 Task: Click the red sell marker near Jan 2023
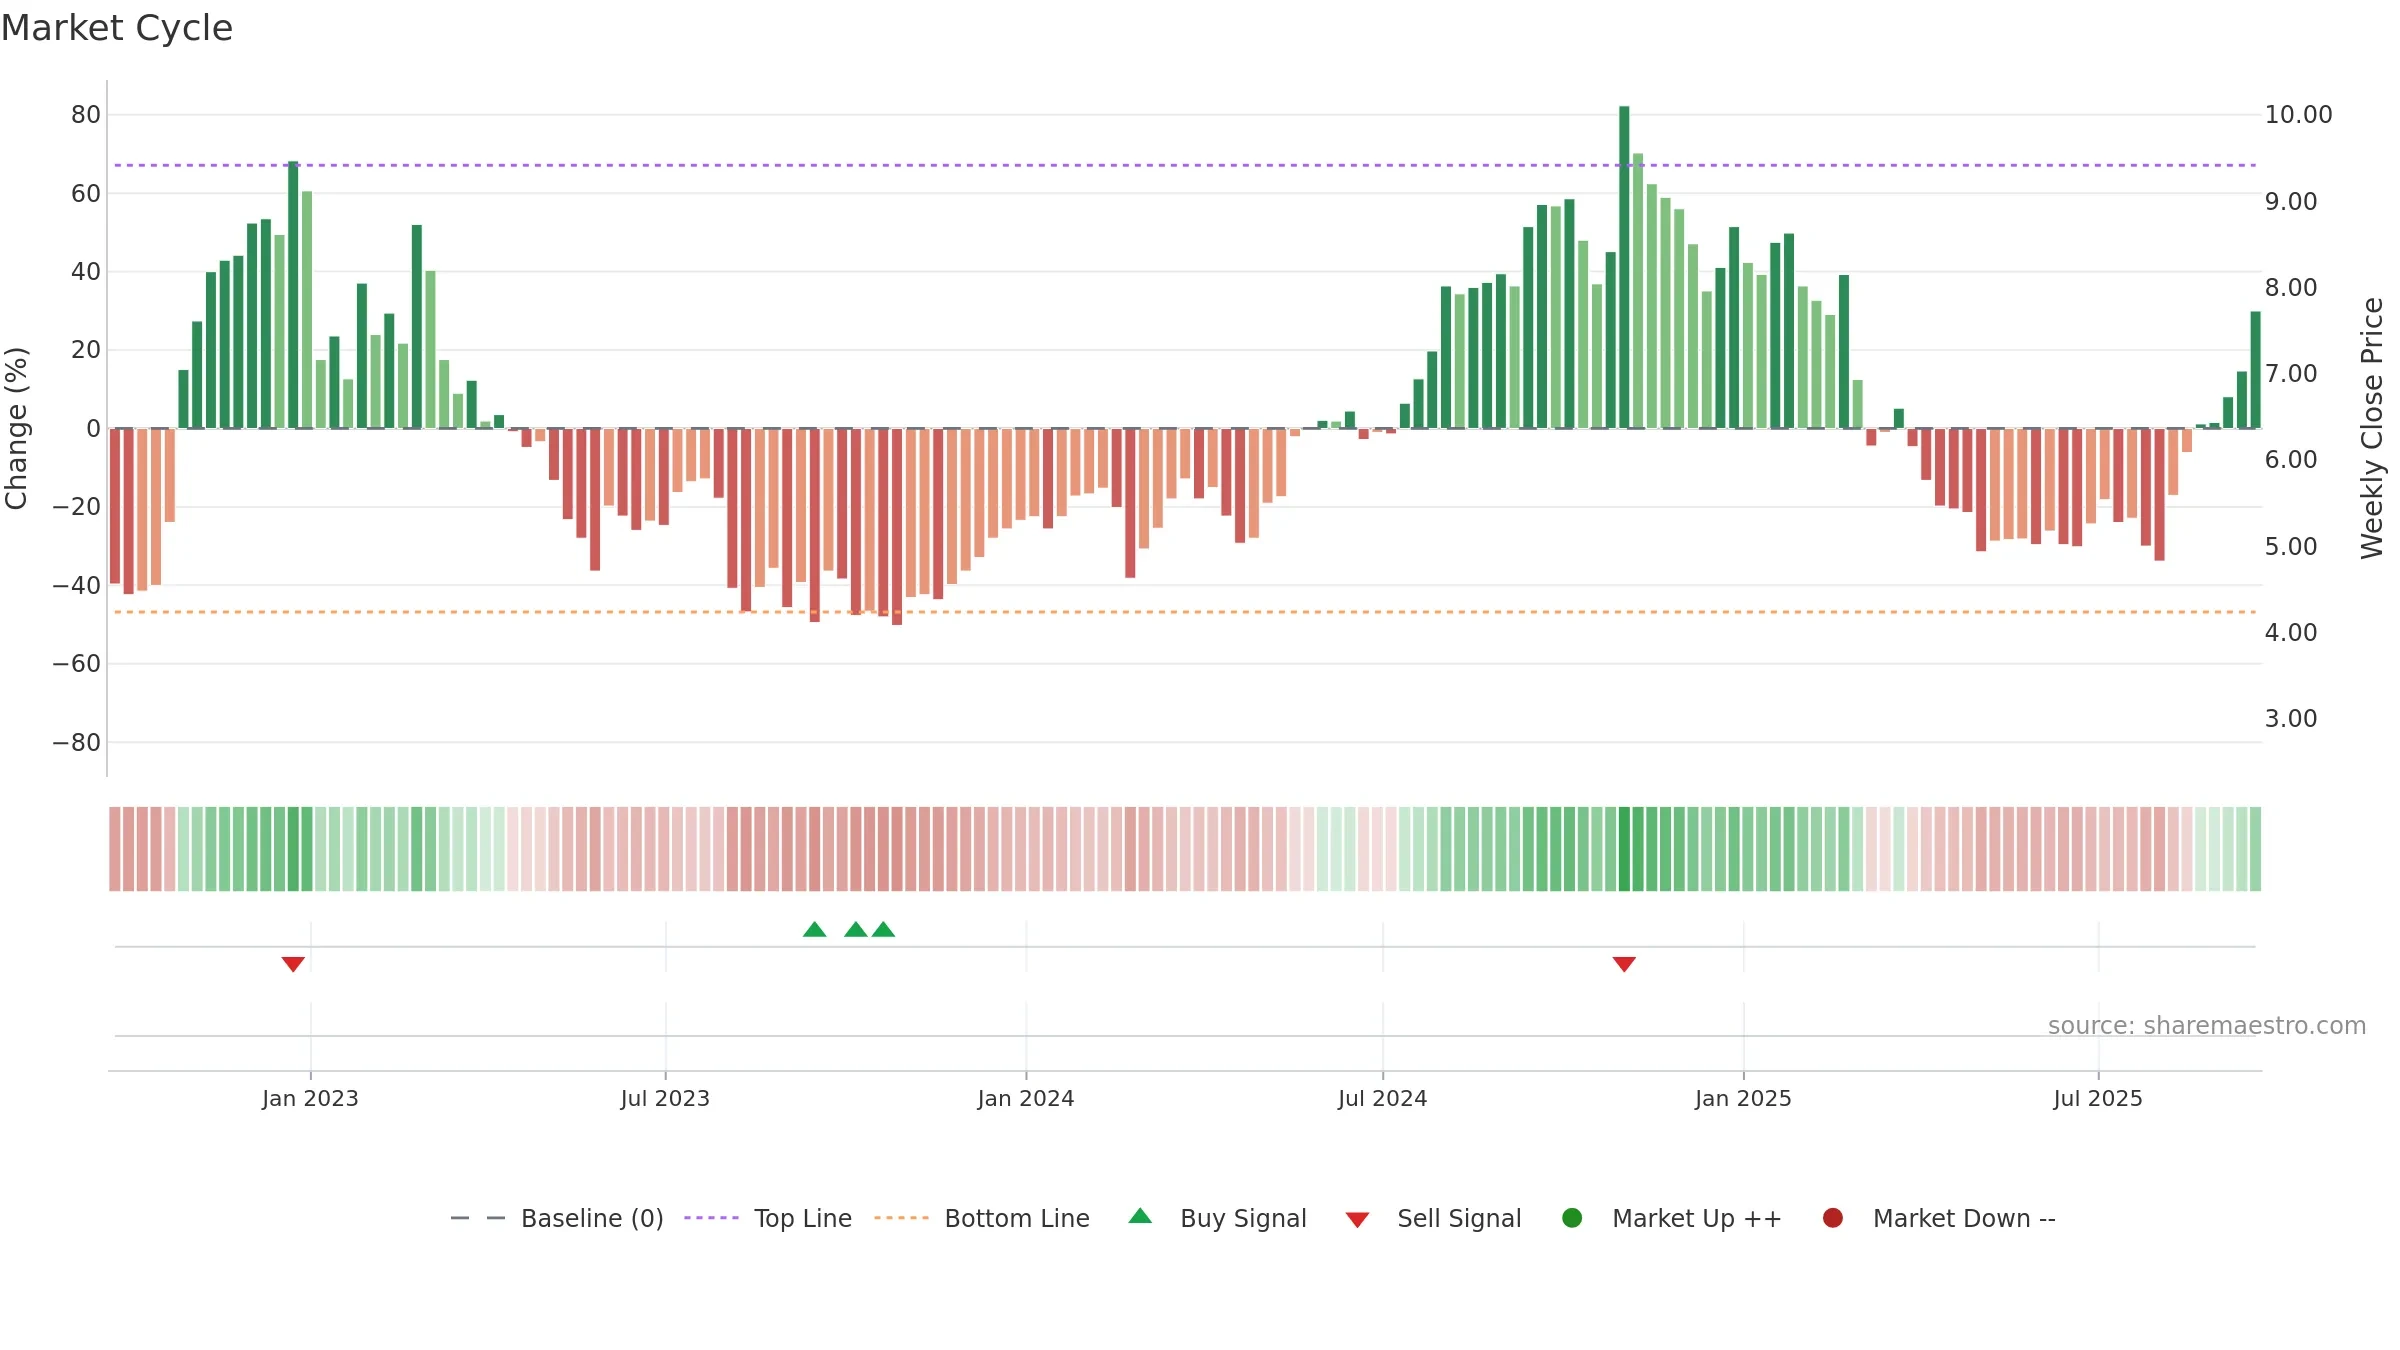(293, 964)
